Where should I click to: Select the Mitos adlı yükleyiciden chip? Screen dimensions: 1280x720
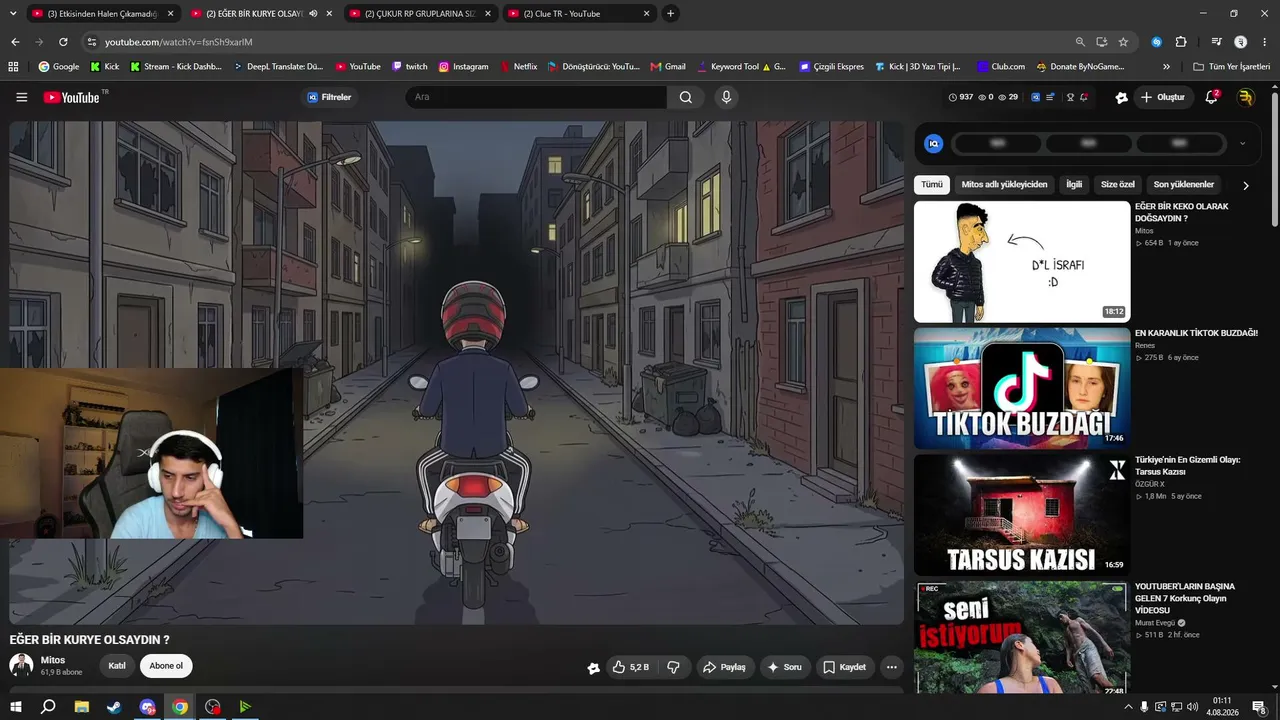(x=1004, y=185)
